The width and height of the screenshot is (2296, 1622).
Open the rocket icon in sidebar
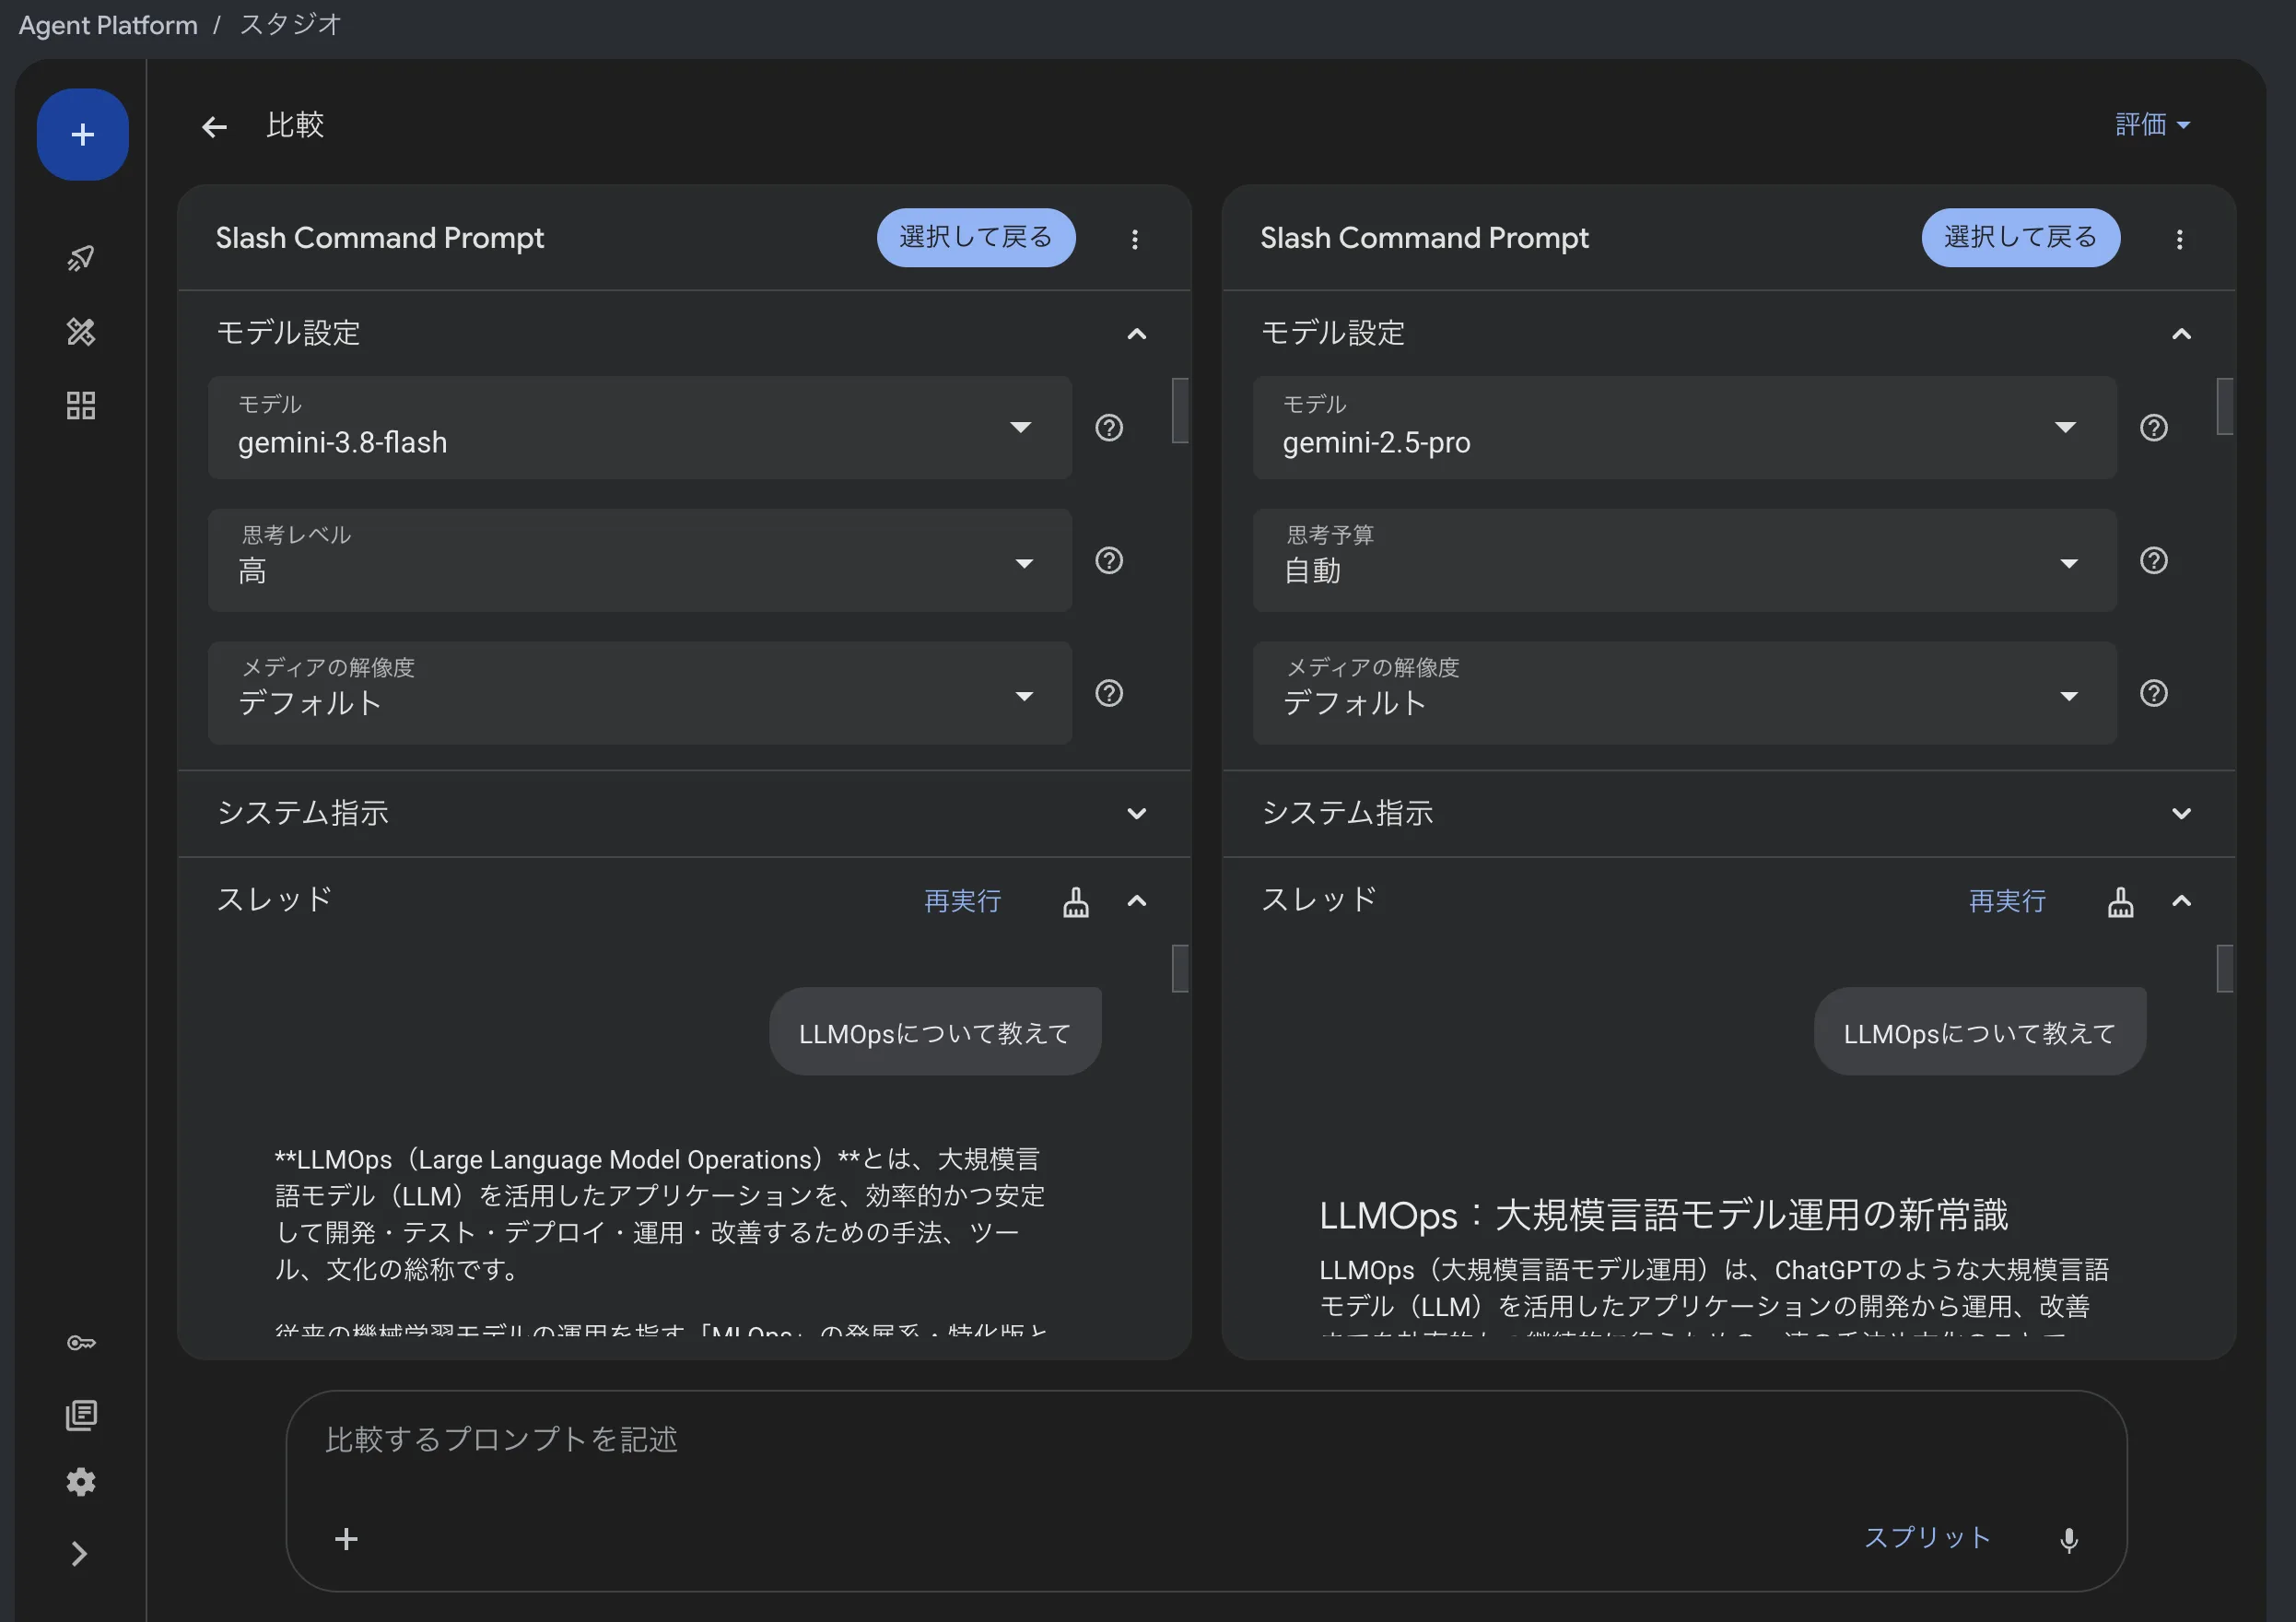(81, 258)
